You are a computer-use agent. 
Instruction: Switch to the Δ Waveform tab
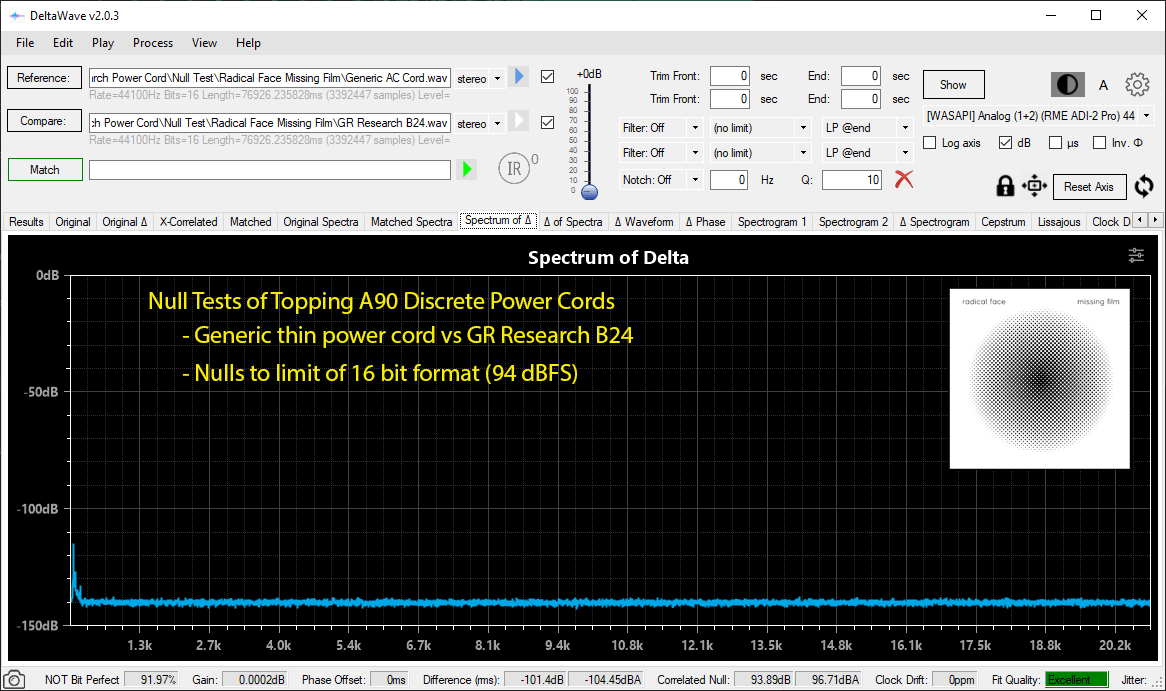tap(644, 222)
